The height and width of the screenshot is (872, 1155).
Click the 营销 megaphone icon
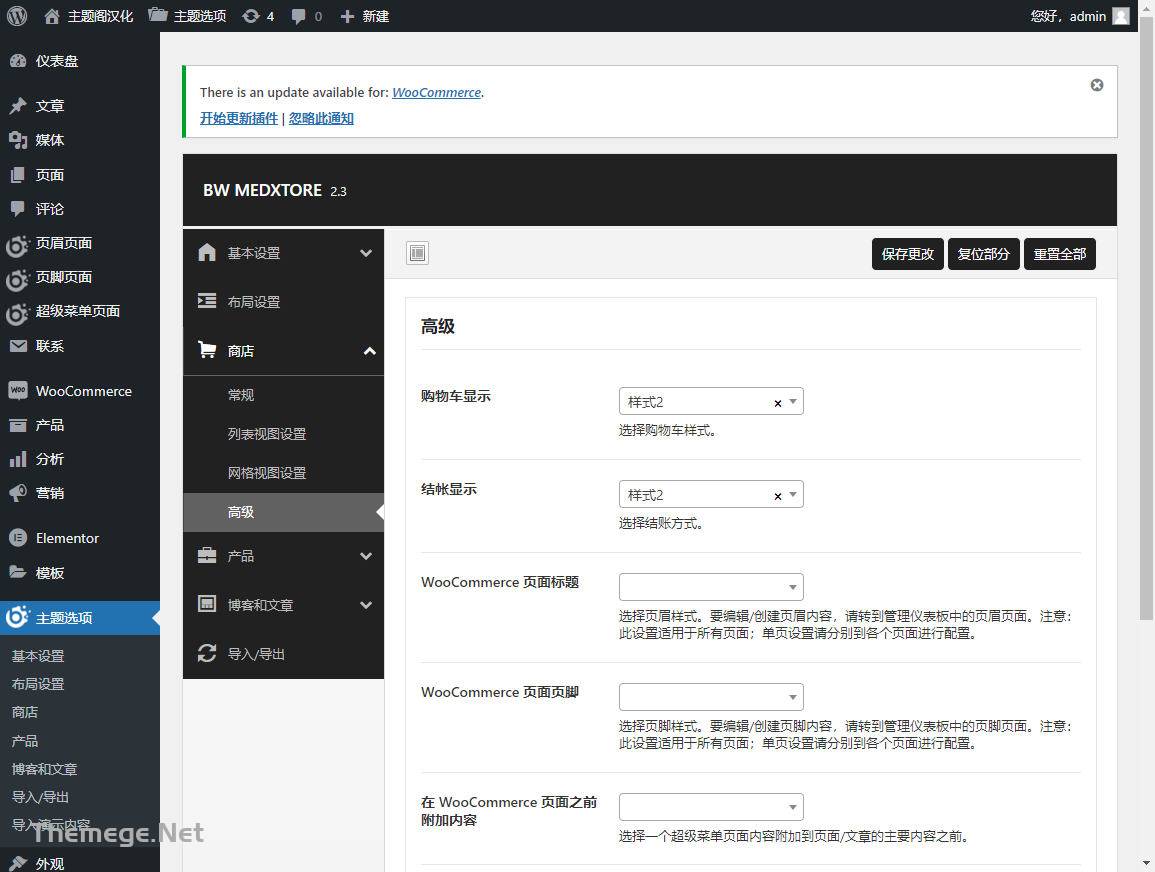pyautogui.click(x=18, y=493)
